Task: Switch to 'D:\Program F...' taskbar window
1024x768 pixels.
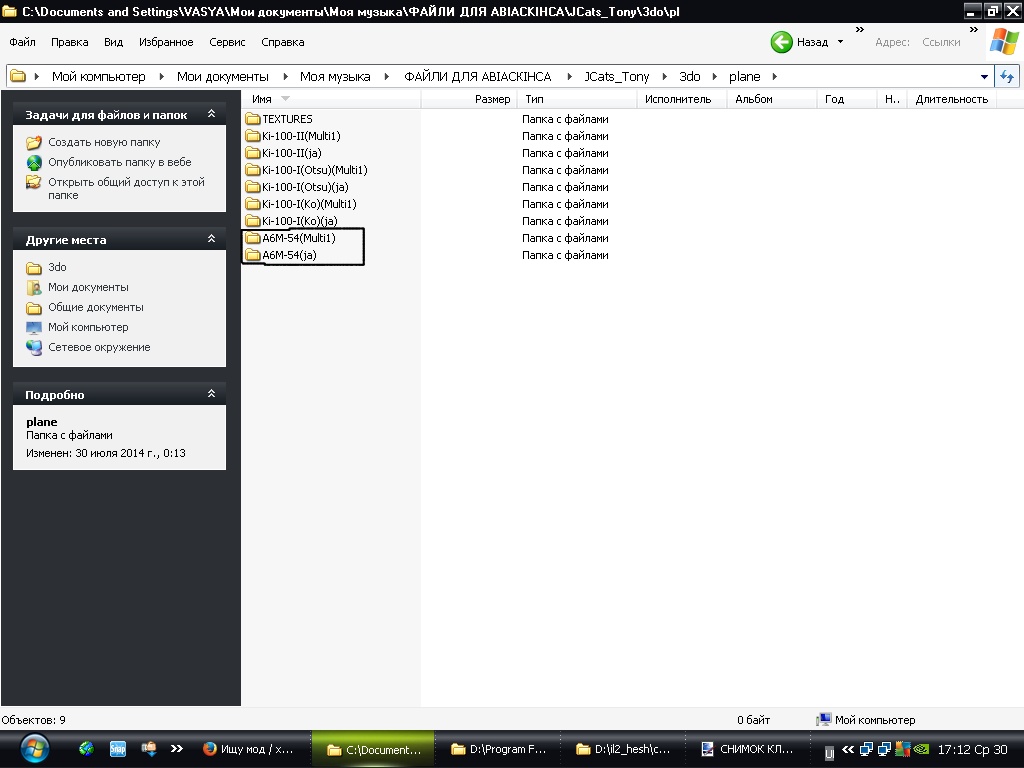Action: 498,749
